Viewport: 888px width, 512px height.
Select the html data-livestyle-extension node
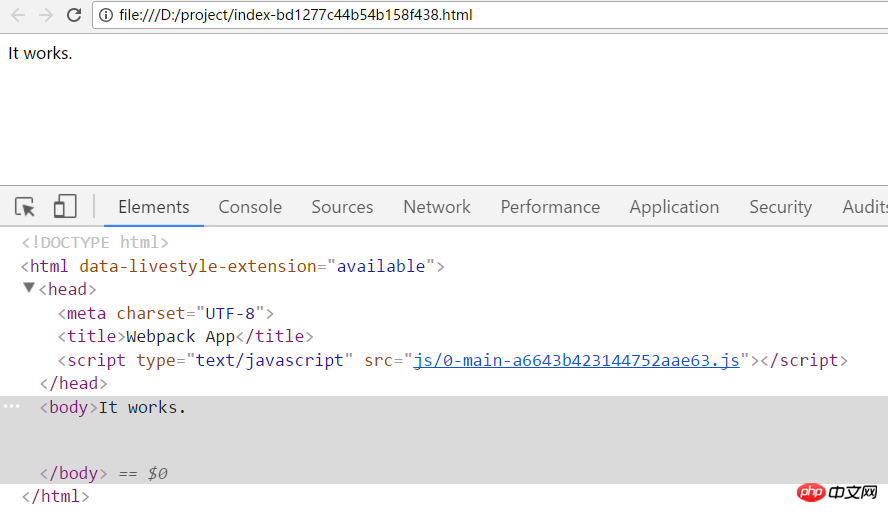coord(233,266)
